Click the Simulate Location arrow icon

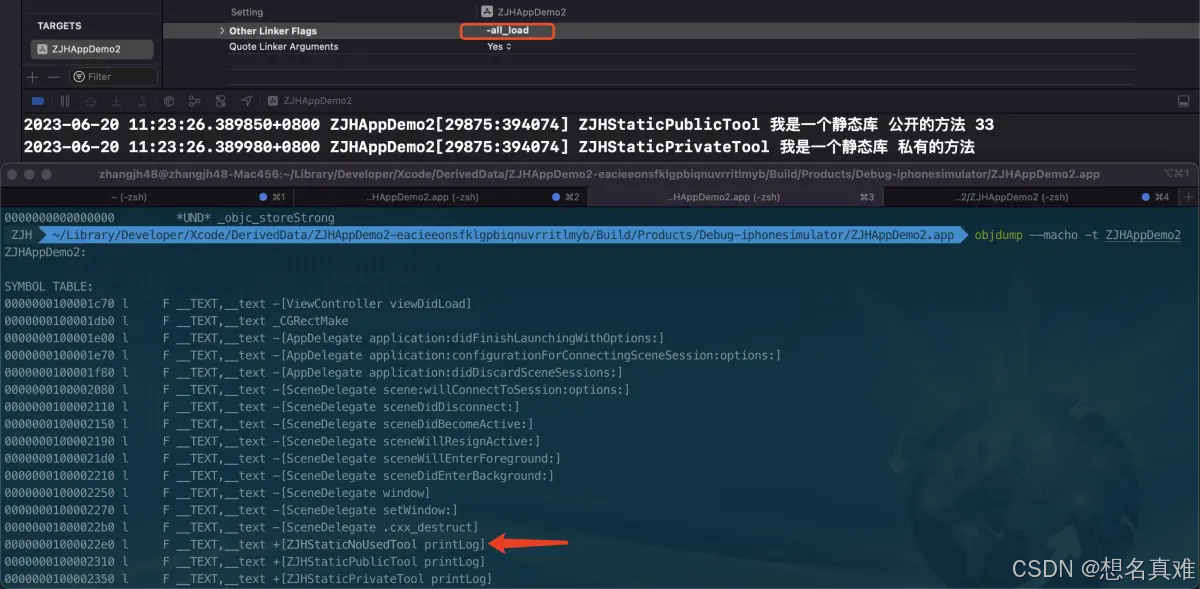(247, 100)
